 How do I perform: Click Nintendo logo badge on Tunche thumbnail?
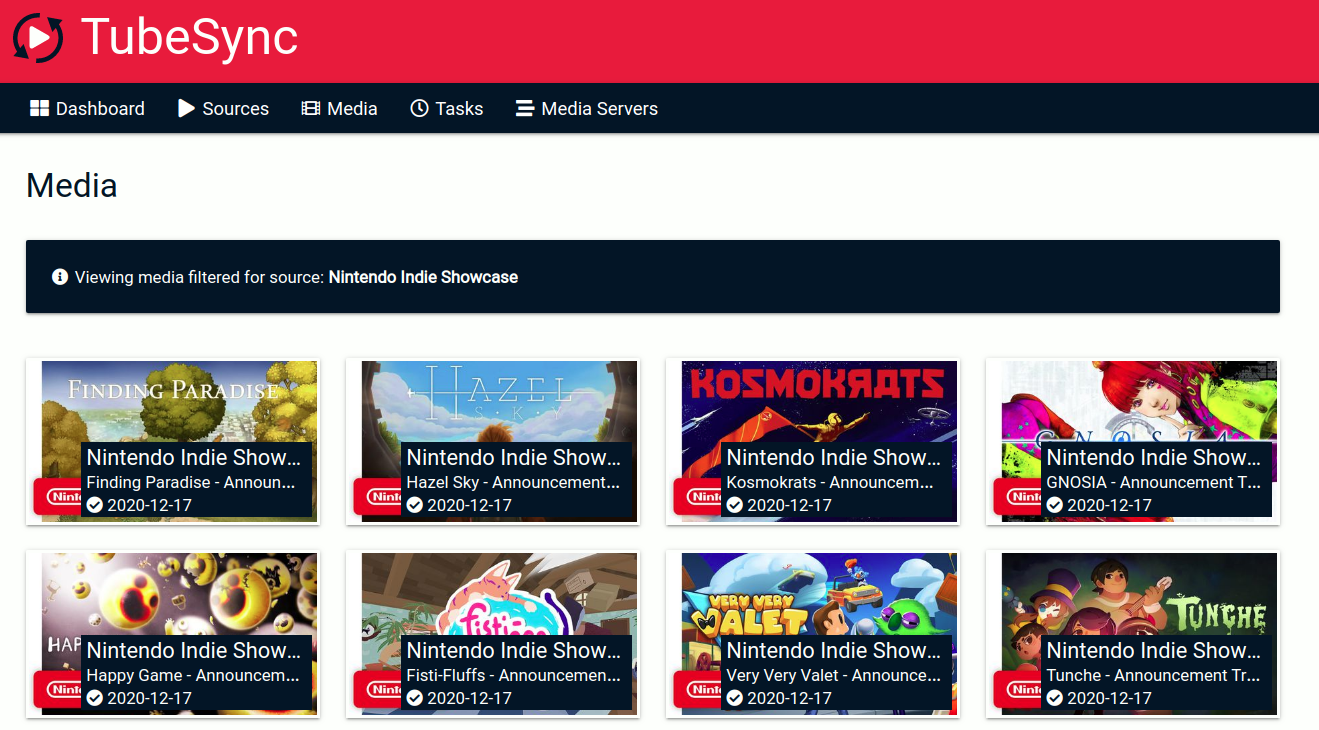(1018, 689)
